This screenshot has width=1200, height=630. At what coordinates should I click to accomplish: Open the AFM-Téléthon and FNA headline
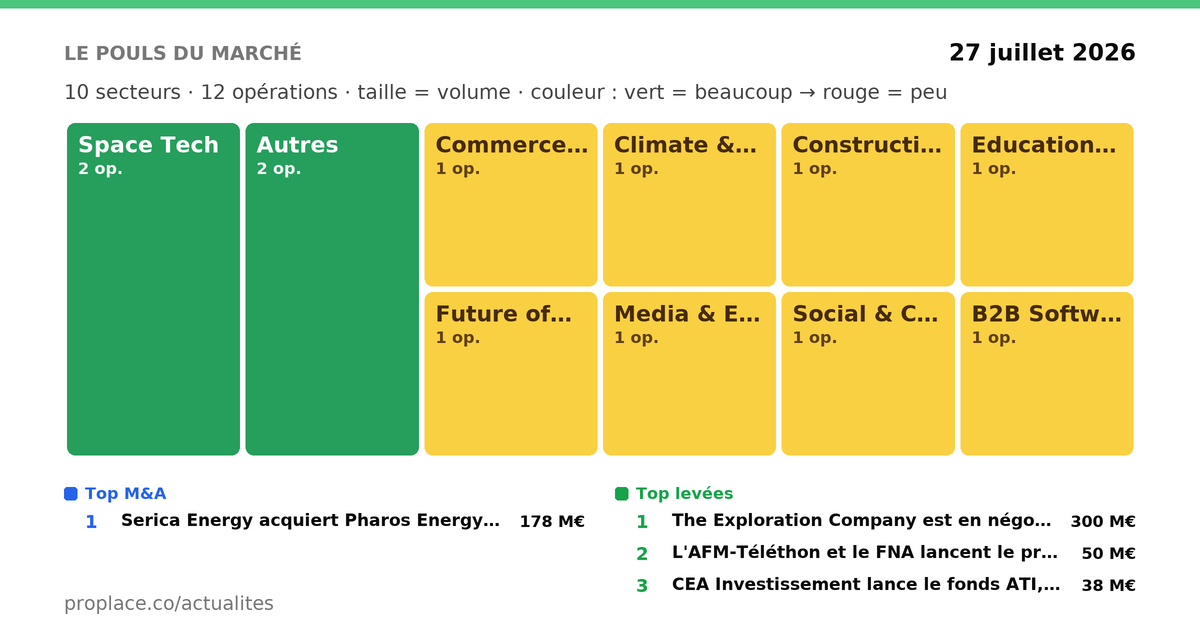pyautogui.click(x=865, y=553)
